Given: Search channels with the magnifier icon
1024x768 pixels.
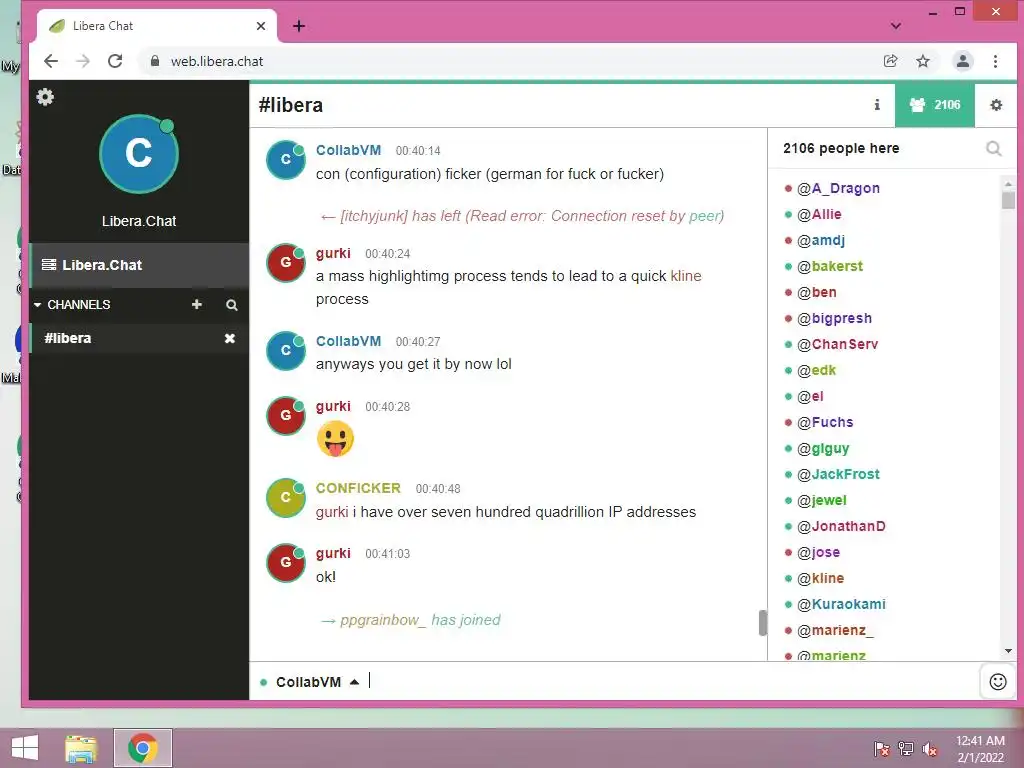Looking at the screenshot, I should click(x=231, y=305).
